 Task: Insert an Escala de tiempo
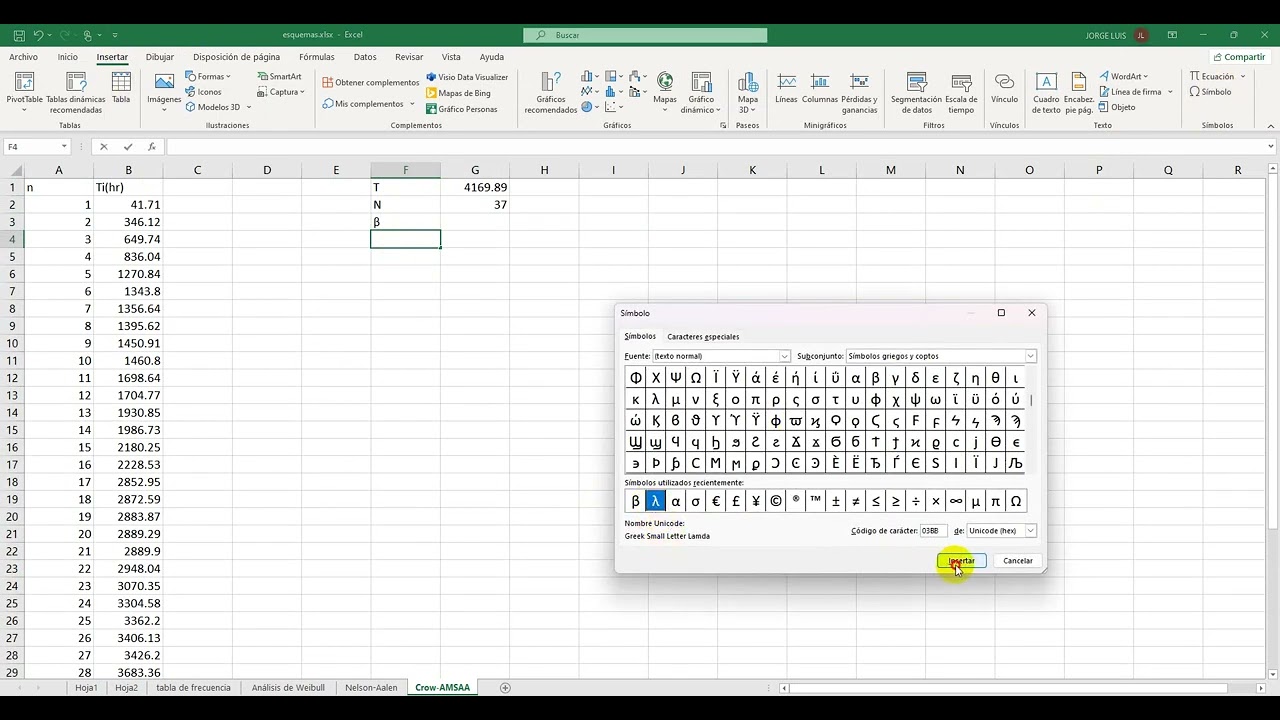point(961,92)
